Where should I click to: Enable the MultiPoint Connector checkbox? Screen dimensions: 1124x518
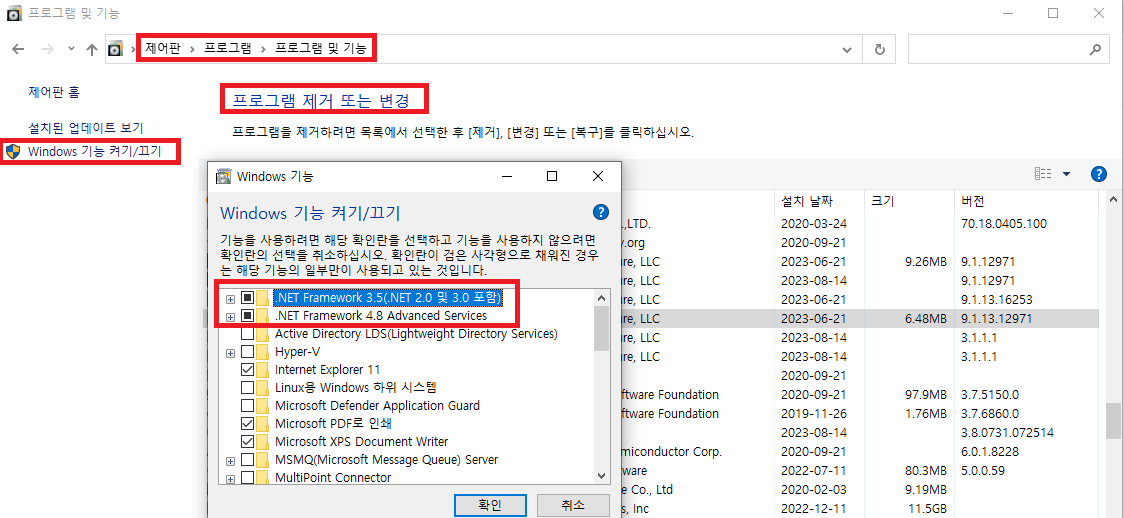click(x=247, y=477)
